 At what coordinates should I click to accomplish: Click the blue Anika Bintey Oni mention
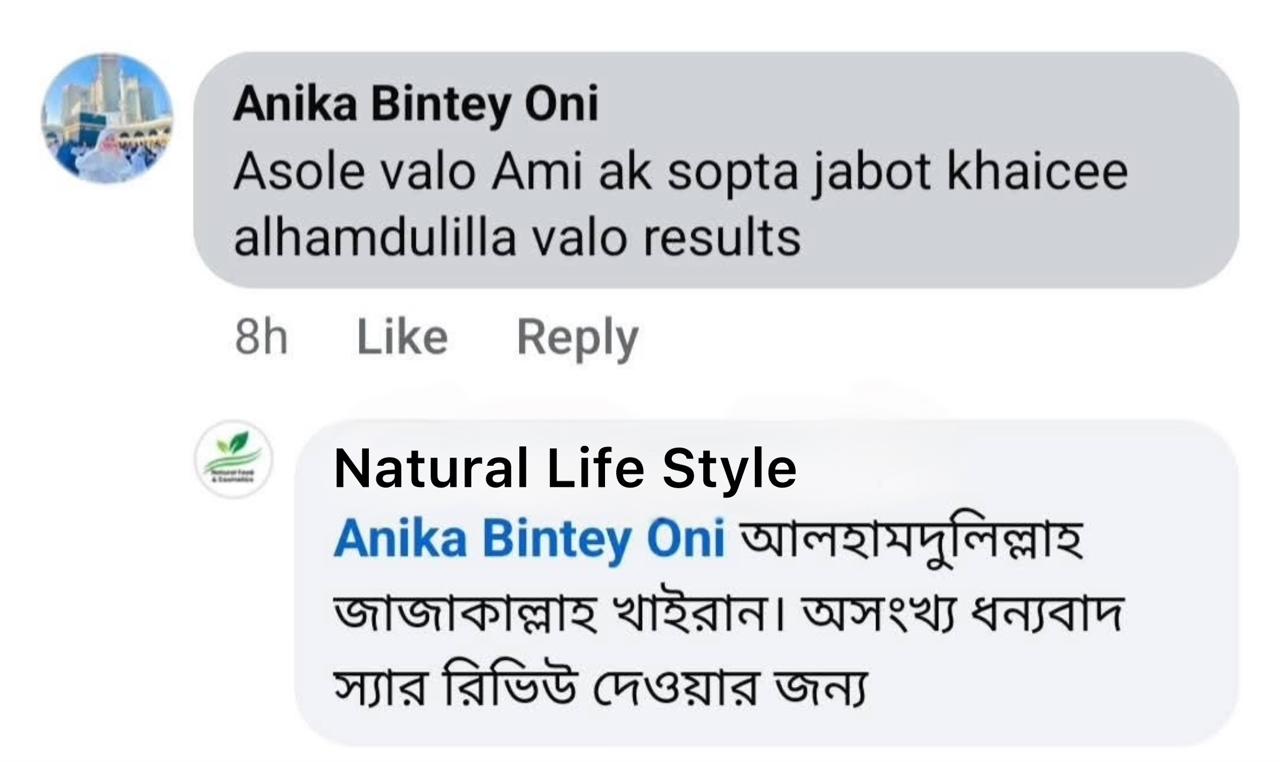tap(529, 540)
